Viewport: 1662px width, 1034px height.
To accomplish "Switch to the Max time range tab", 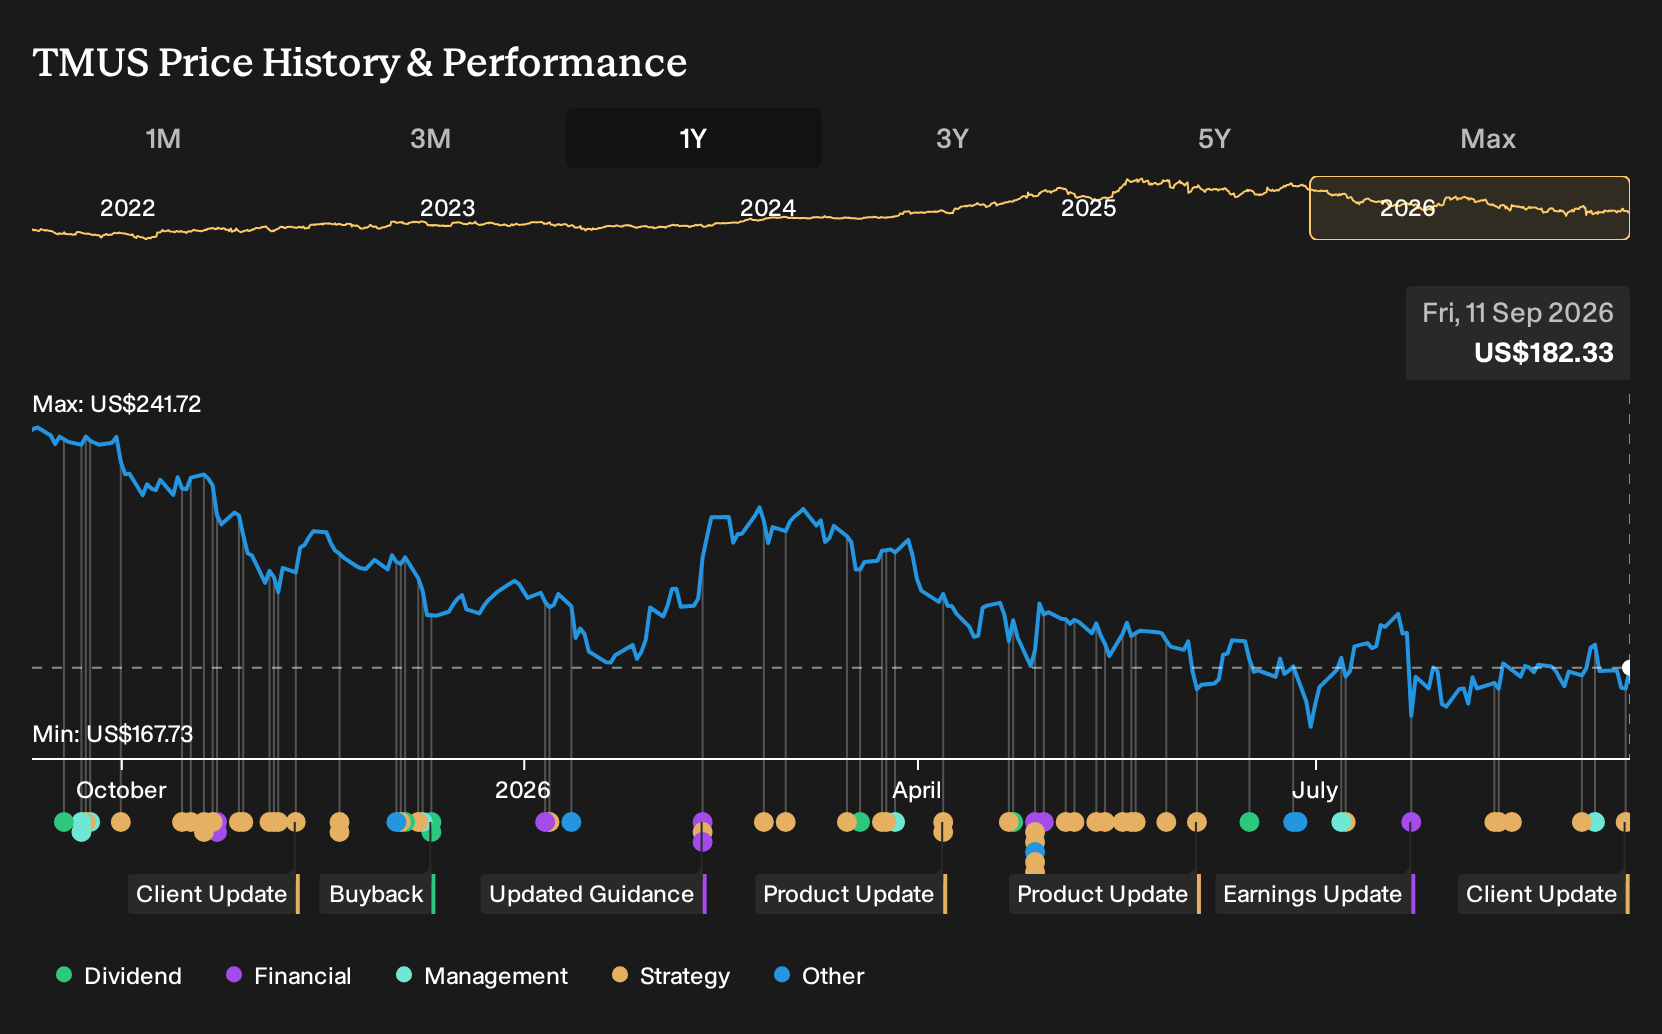I will 1488,138.
